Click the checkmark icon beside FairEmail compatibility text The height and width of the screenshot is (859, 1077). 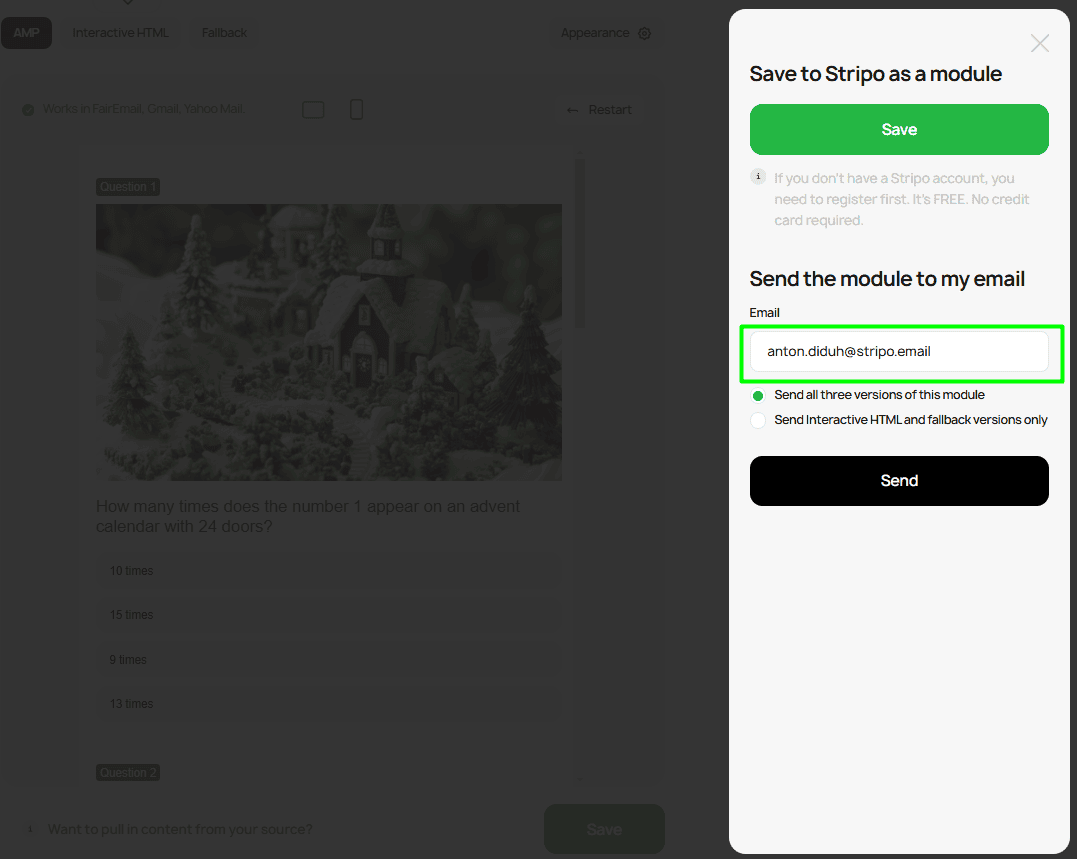tap(27, 109)
